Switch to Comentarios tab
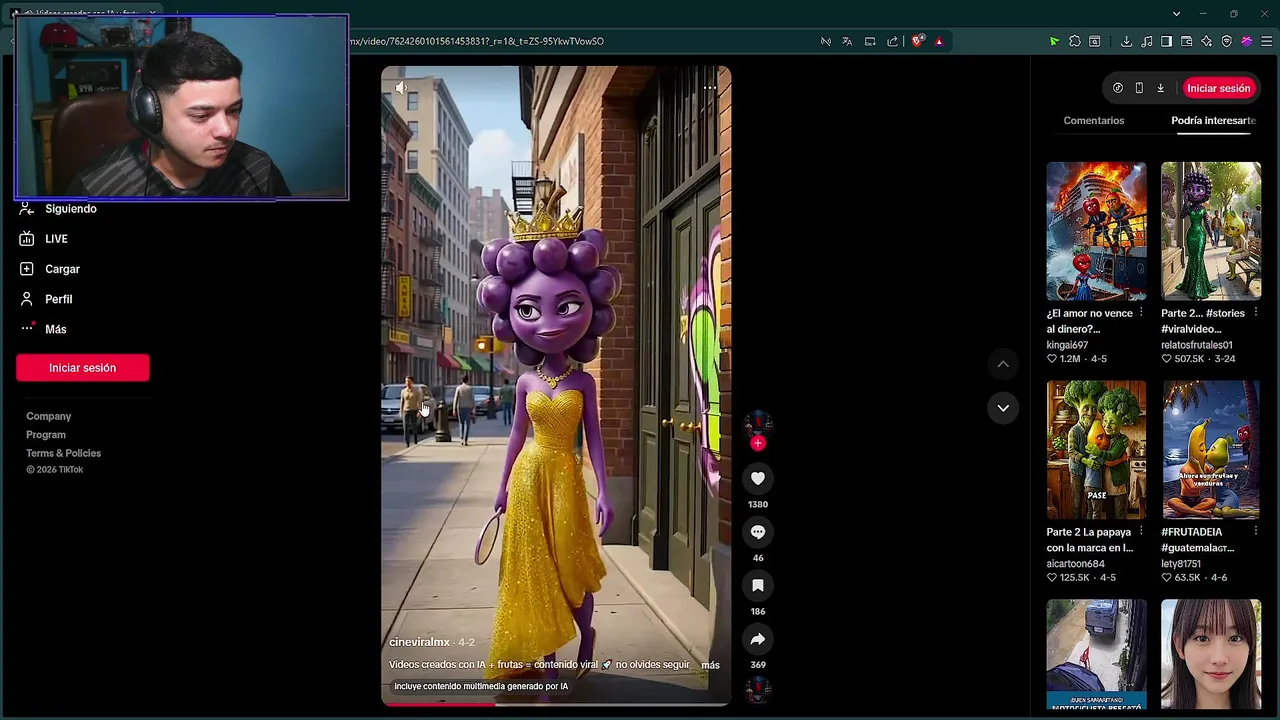The image size is (1280, 720). point(1094,120)
